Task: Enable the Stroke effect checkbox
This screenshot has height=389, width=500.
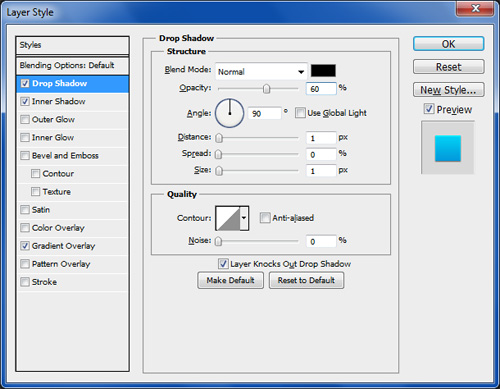Action: pyautogui.click(x=25, y=282)
